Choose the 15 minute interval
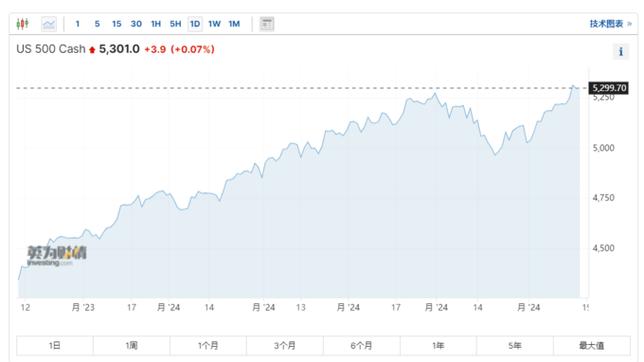Screen dimensions: 644x362 (117, 24)
